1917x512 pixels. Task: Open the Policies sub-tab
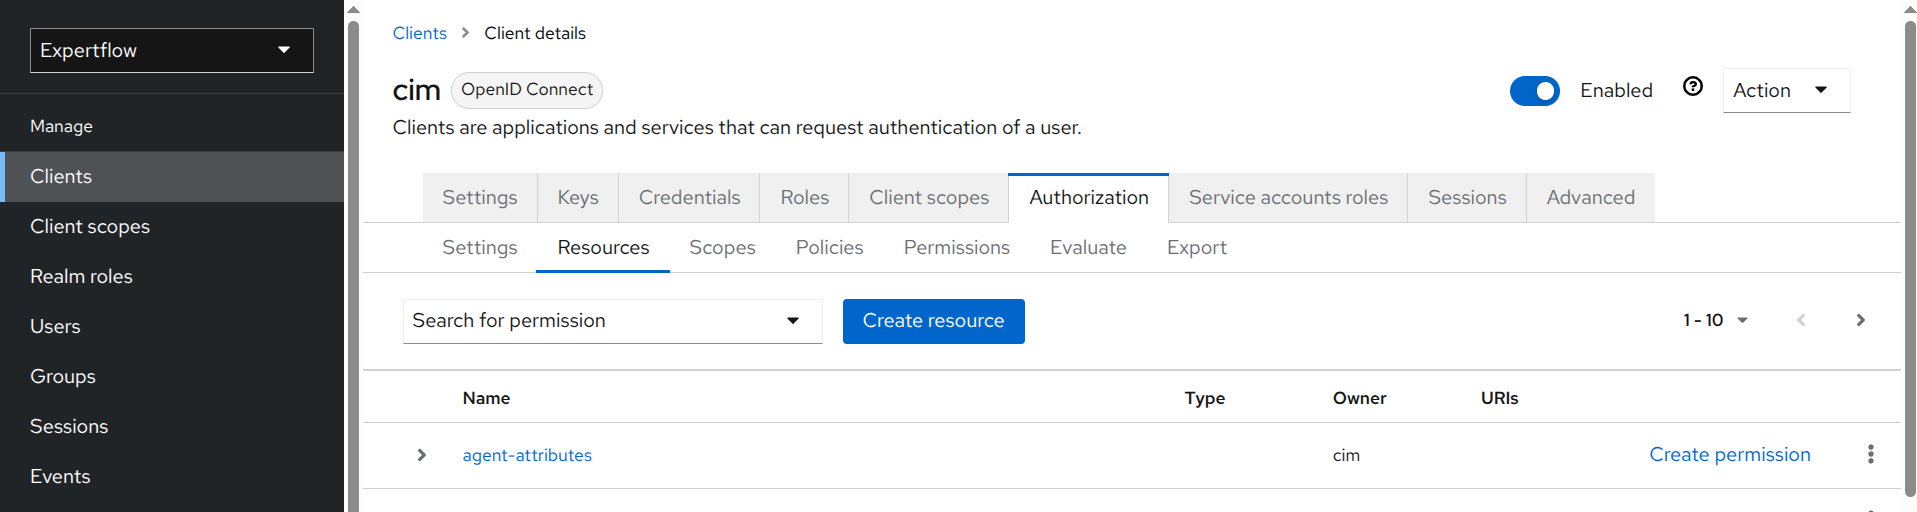point(829,248)
